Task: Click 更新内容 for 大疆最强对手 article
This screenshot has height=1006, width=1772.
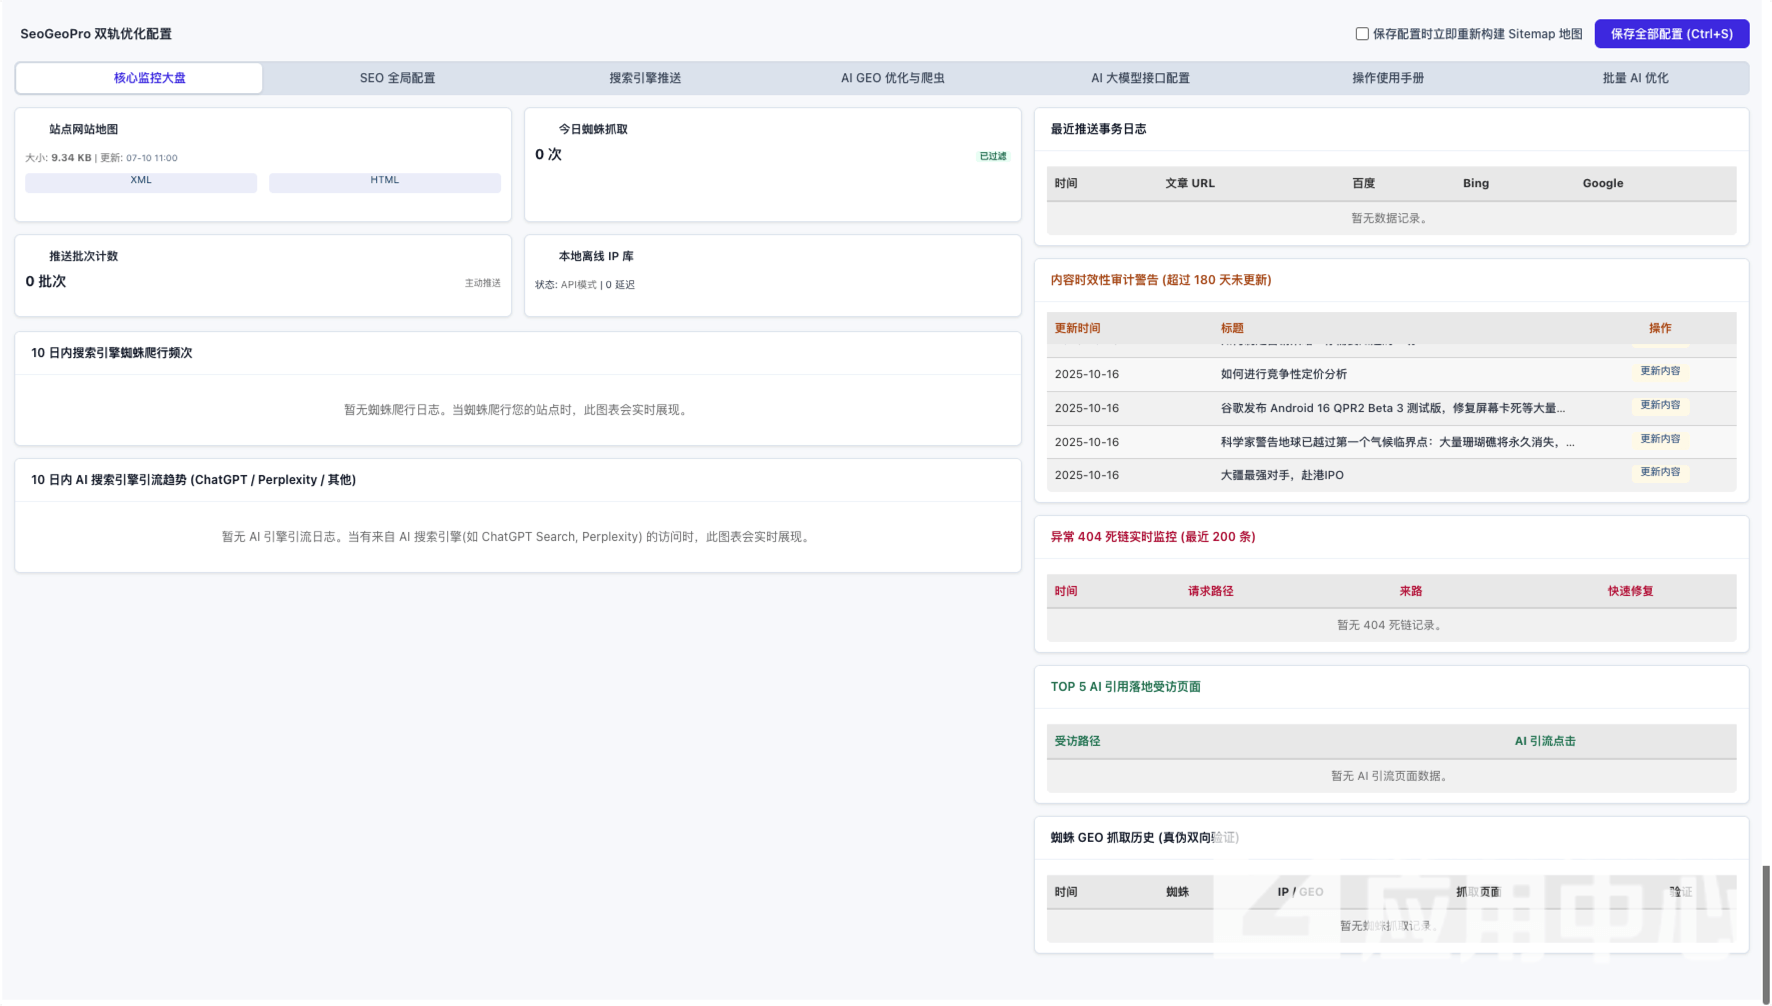Action: tap(1660, 472)
